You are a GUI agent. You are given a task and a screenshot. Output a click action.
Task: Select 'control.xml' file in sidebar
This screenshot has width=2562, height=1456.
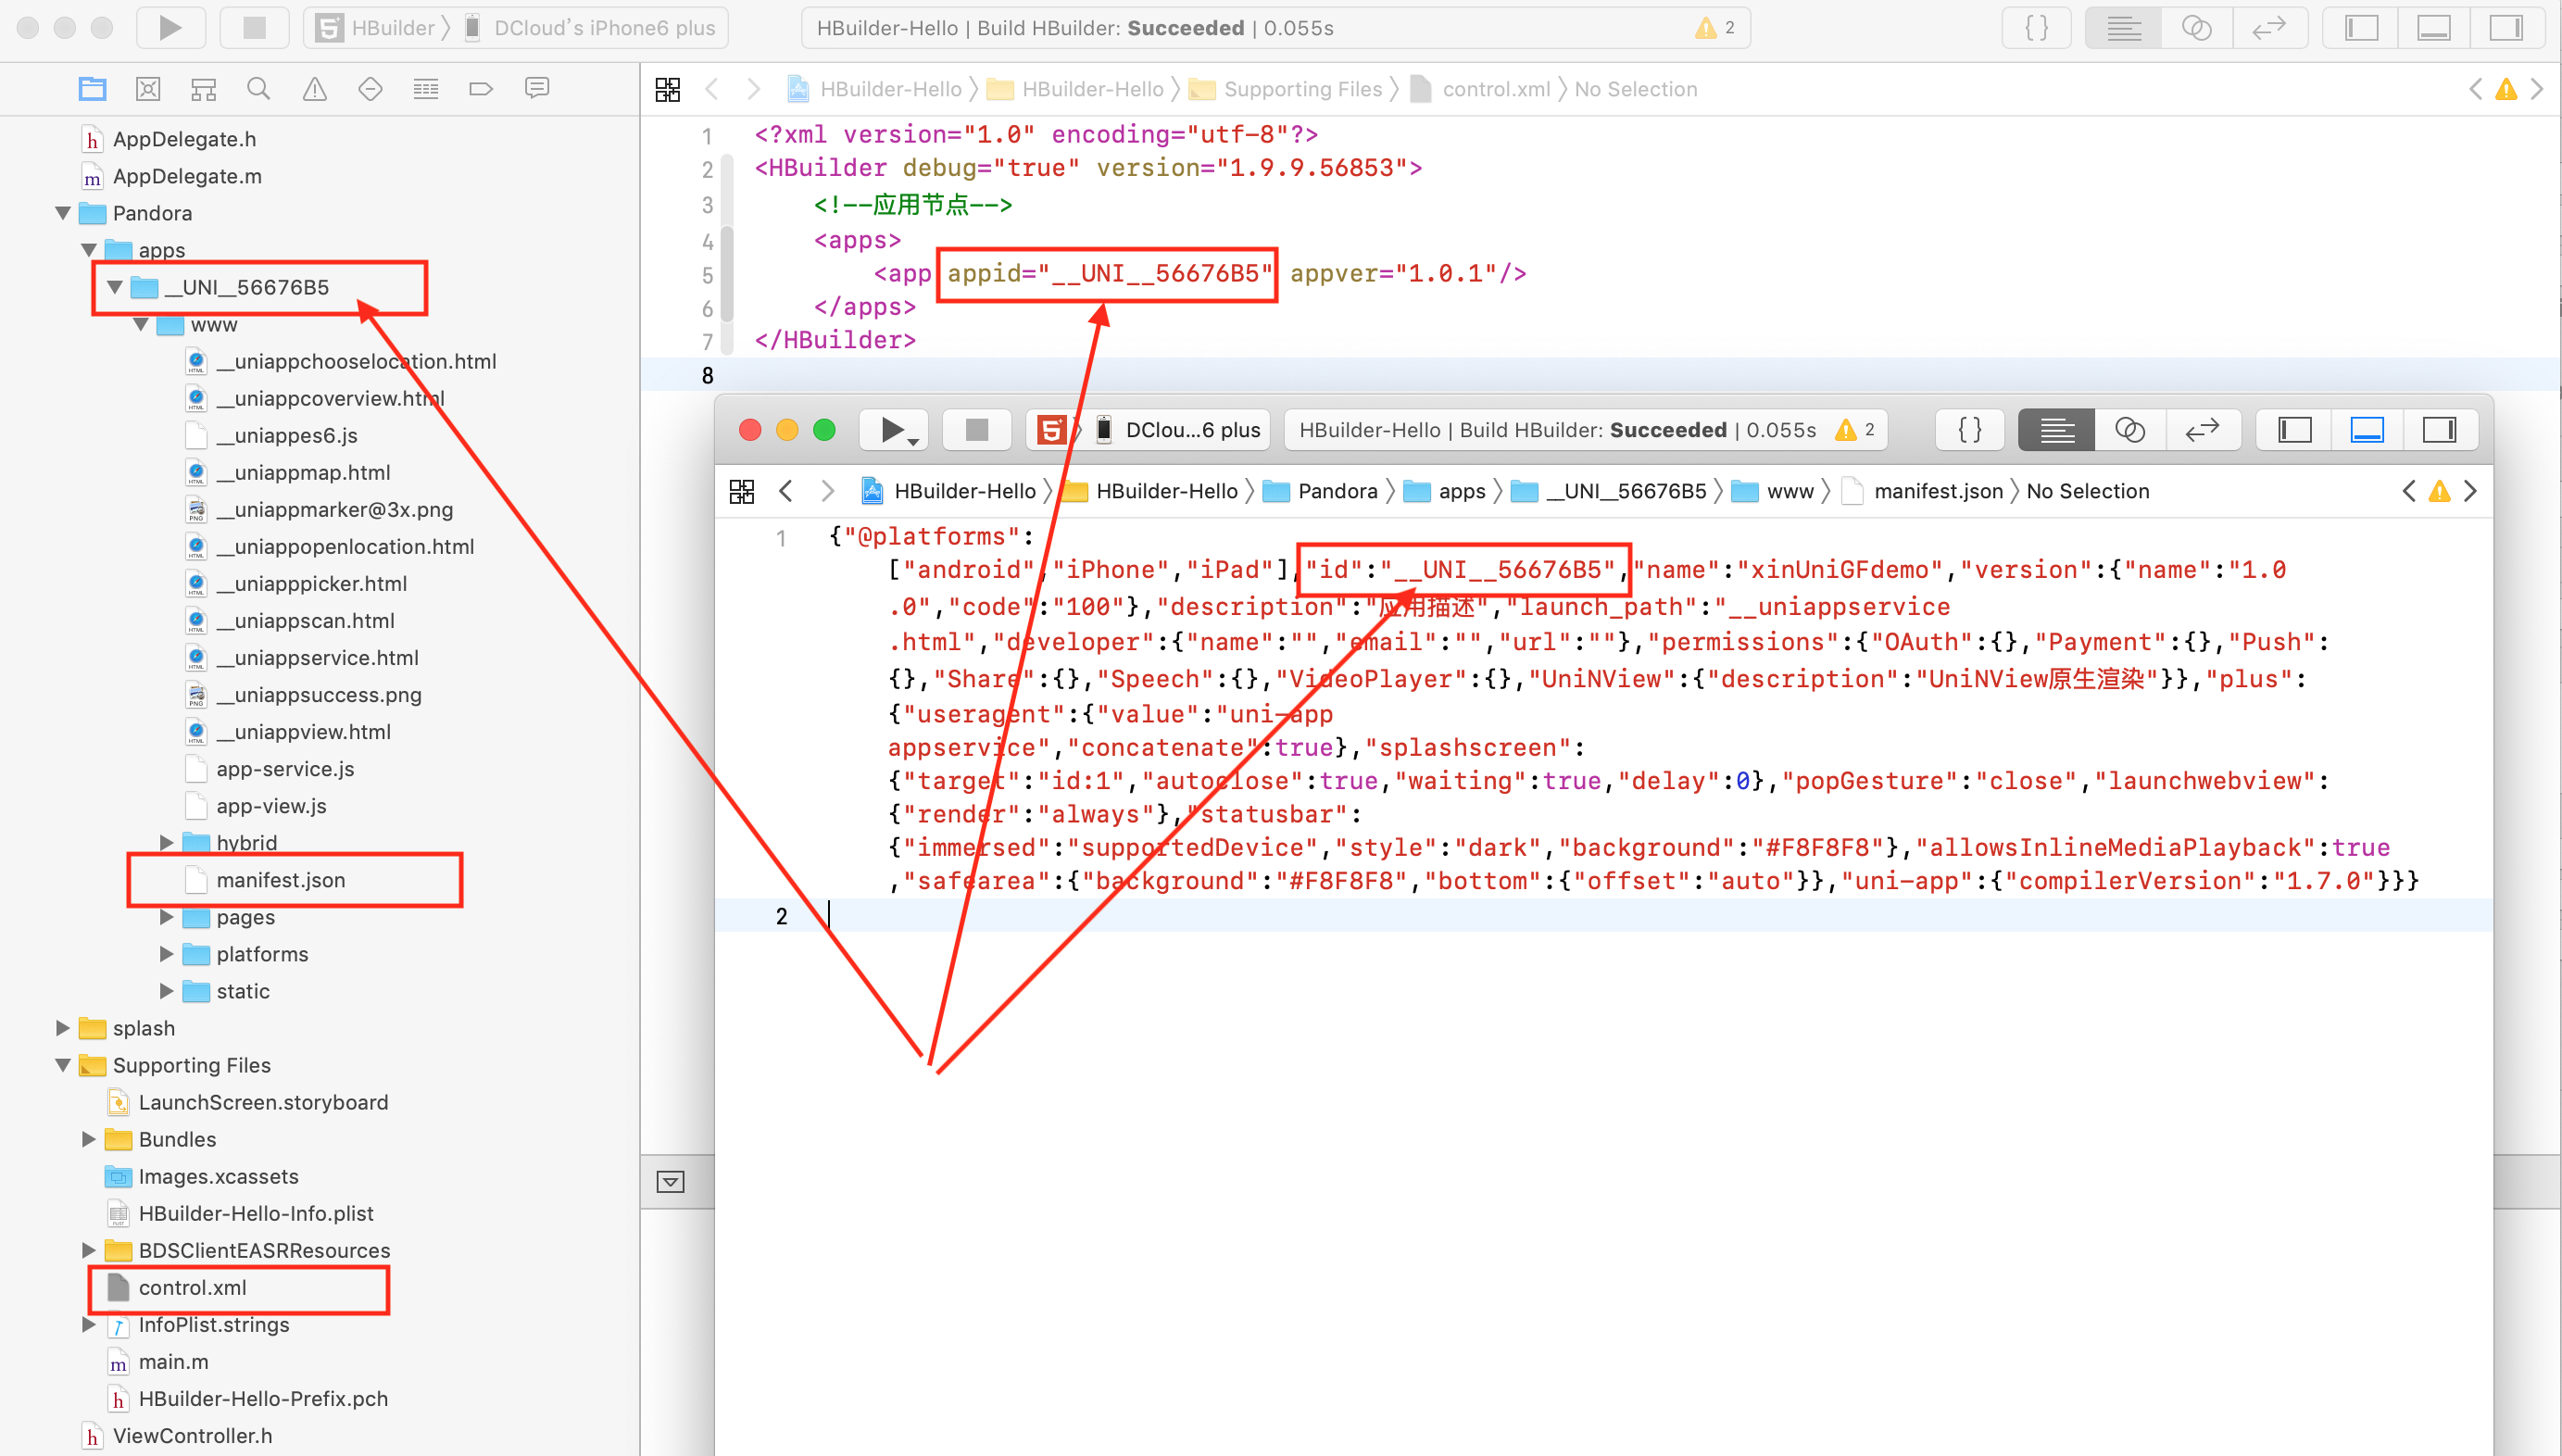pyautogui.click(x=192, y=1287)
